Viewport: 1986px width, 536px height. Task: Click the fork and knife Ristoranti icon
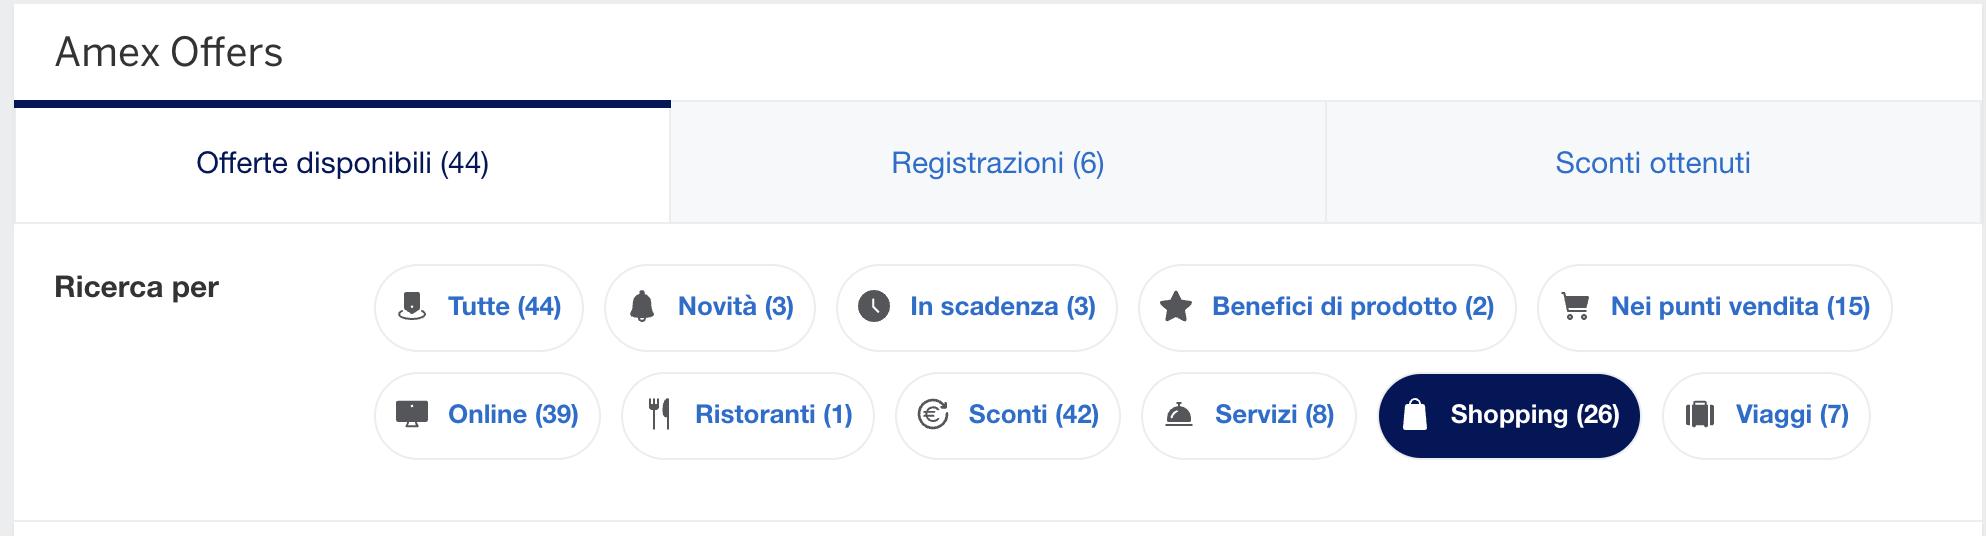point(659,414)
